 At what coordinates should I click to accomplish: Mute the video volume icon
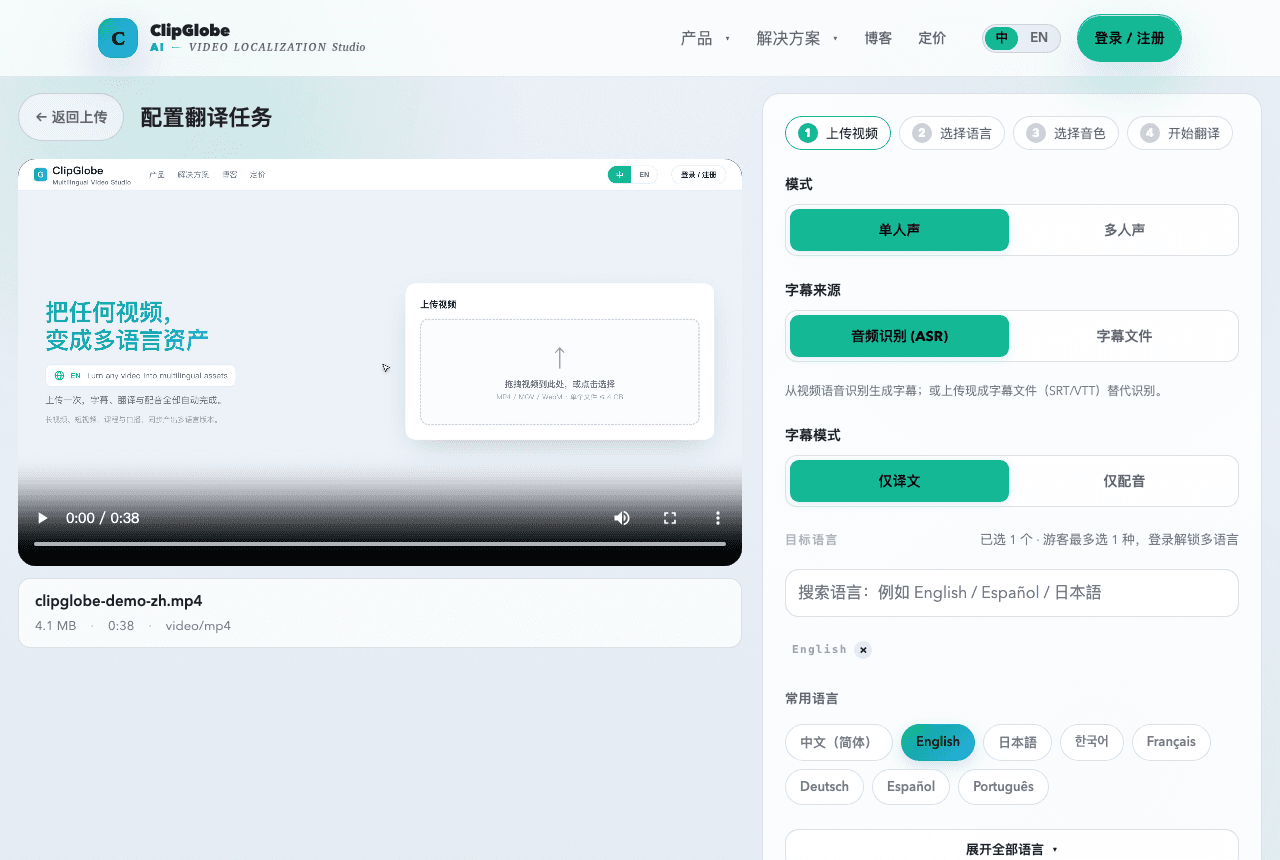coord(622,518)
